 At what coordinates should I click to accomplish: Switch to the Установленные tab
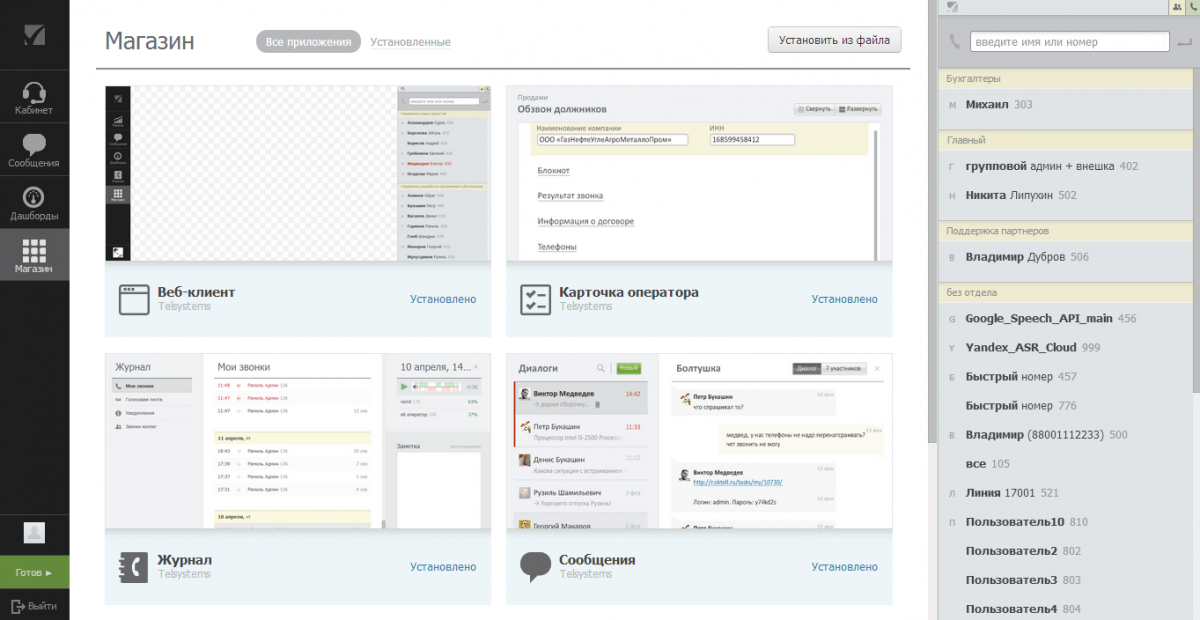[x=410, y=42]
